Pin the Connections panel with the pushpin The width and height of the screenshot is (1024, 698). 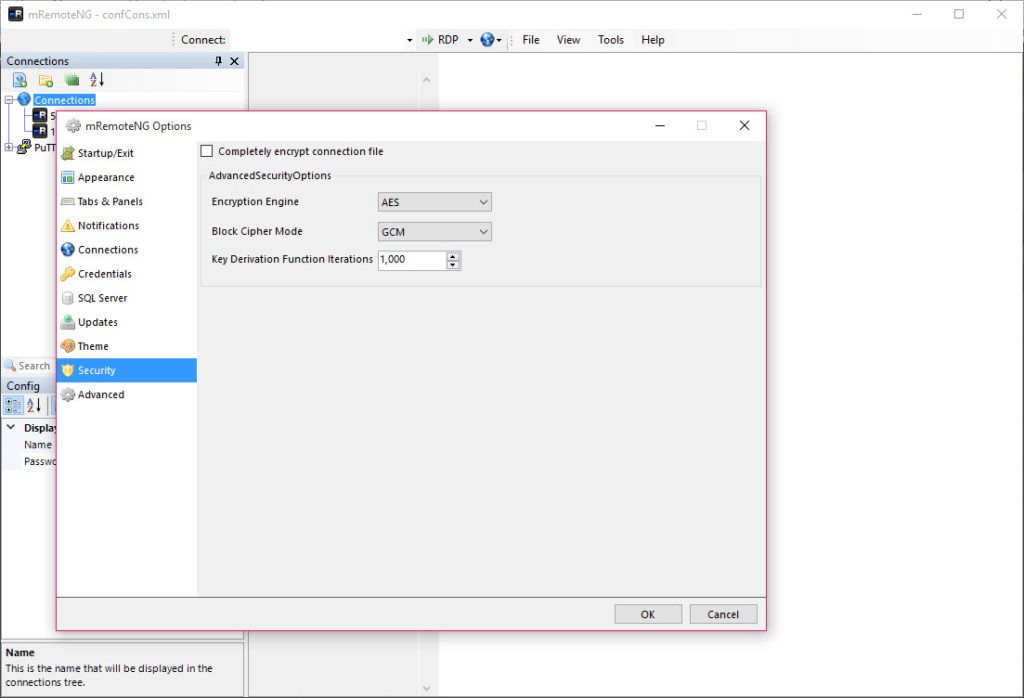pyautogui.click(x=219, y=61)
